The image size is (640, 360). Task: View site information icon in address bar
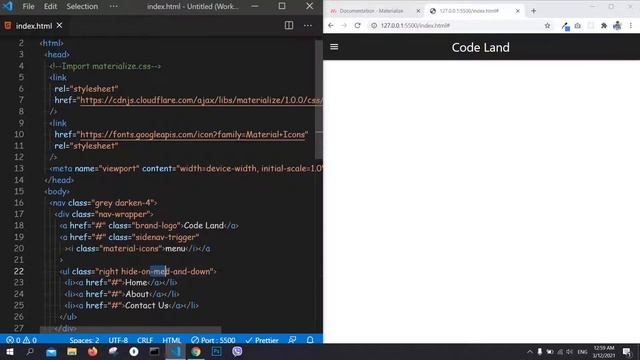[373, 25]
